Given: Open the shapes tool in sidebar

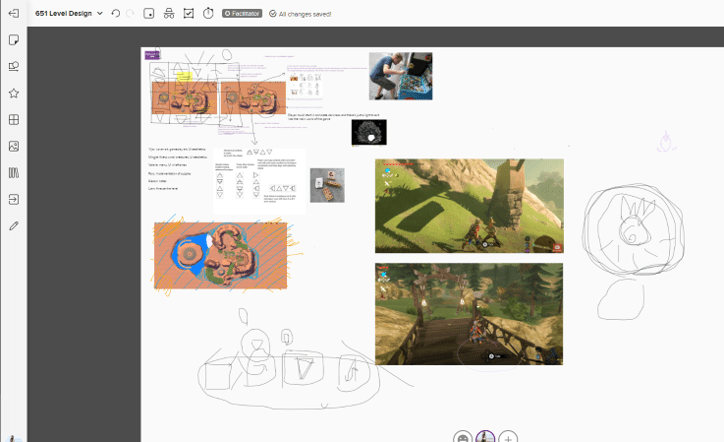Looking at the screenshot, I should (x=14, y=67).
